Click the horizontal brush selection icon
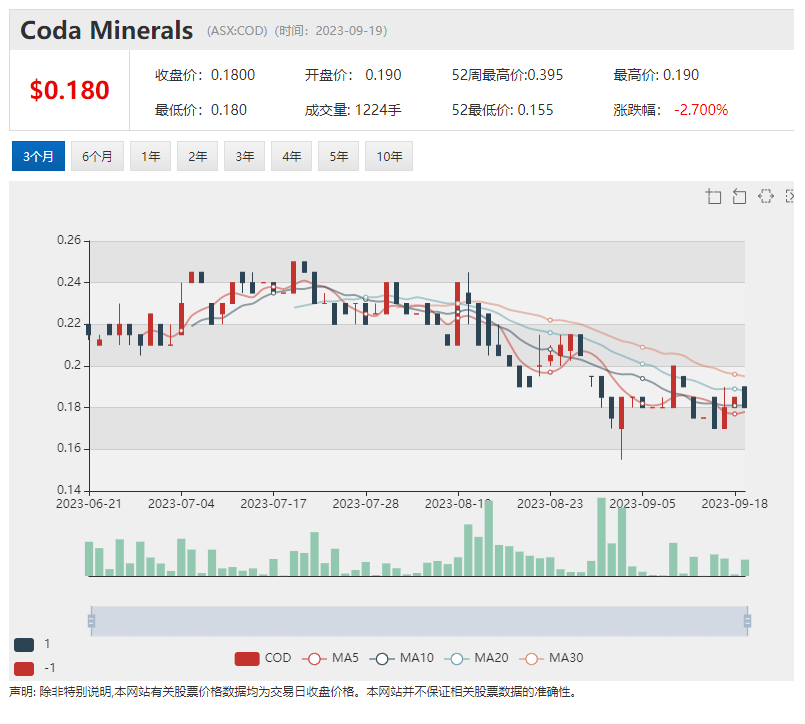The width and height of the screenshot is (805, 724). (x=766, y=196)
